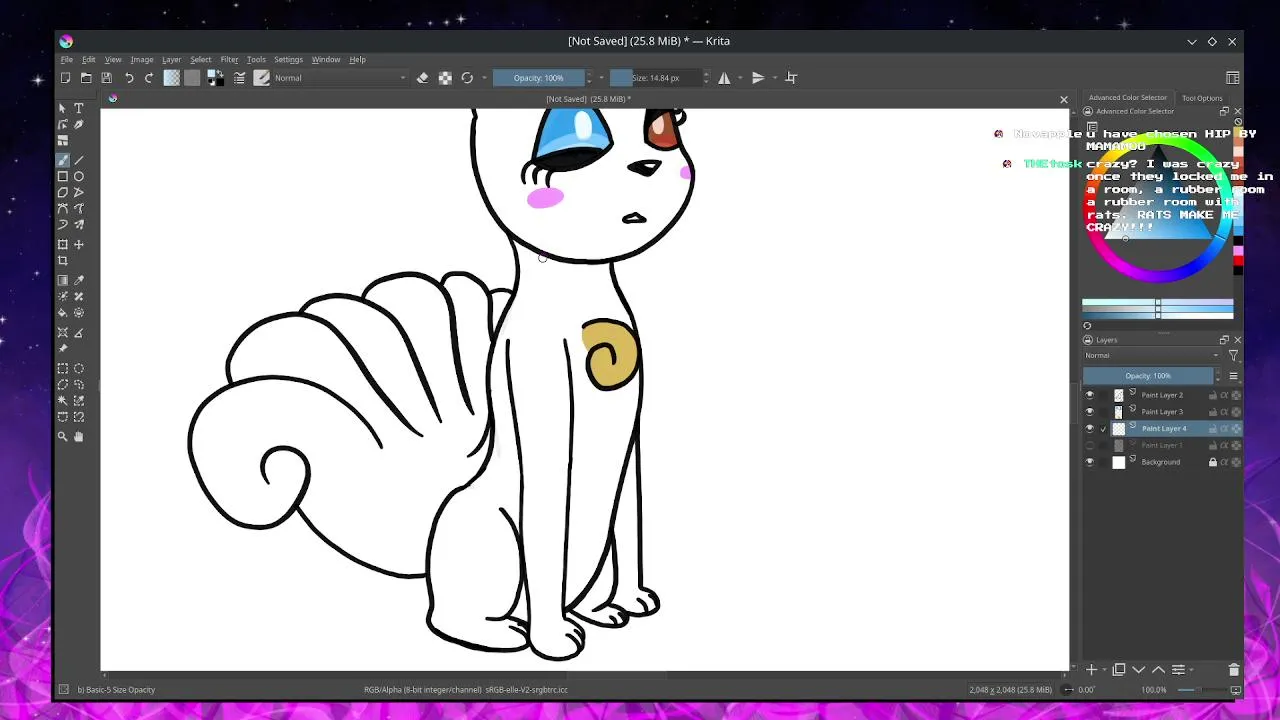The width and height of the screenshot is (1280, 720).
Task: Open the brush editor settings
Action: tap(240, 78)
